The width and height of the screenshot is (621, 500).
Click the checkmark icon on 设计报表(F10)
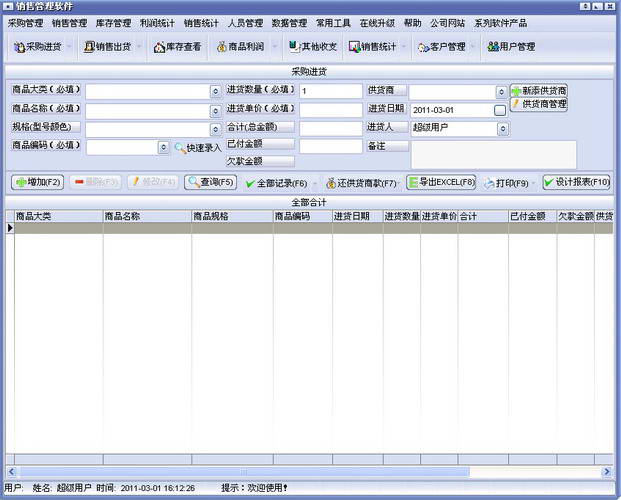click(549, 182)
